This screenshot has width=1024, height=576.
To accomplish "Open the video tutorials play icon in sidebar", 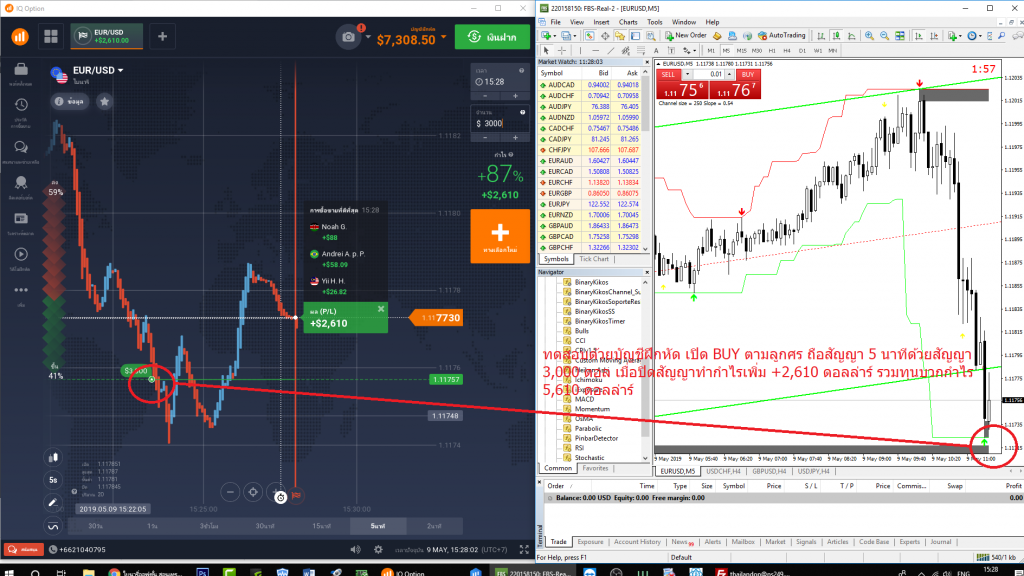I will pos(21,254).
